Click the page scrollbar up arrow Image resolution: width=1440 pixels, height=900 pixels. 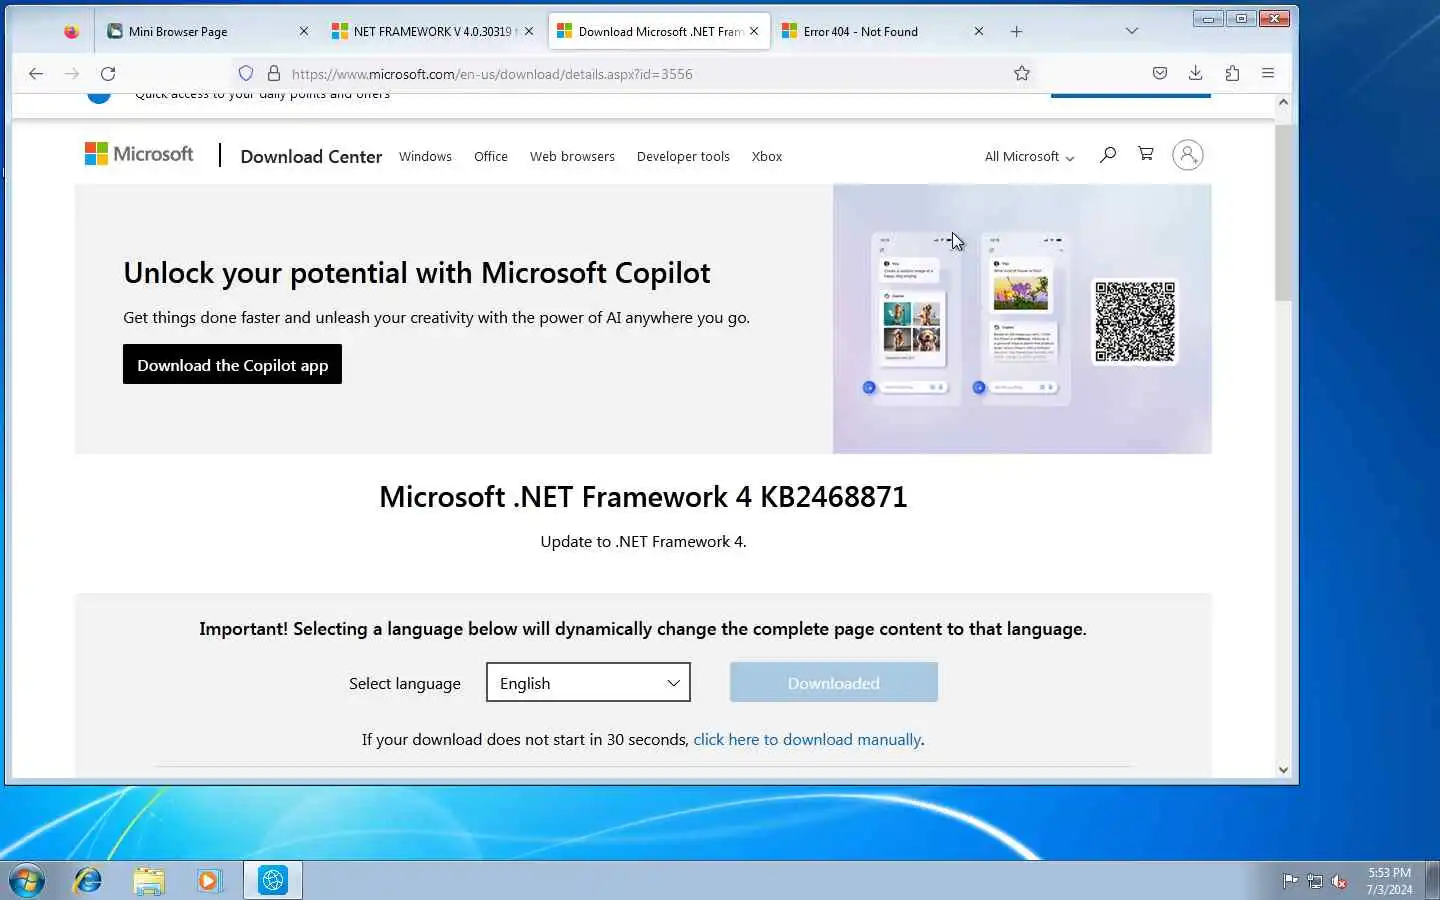pos(1283,102)
